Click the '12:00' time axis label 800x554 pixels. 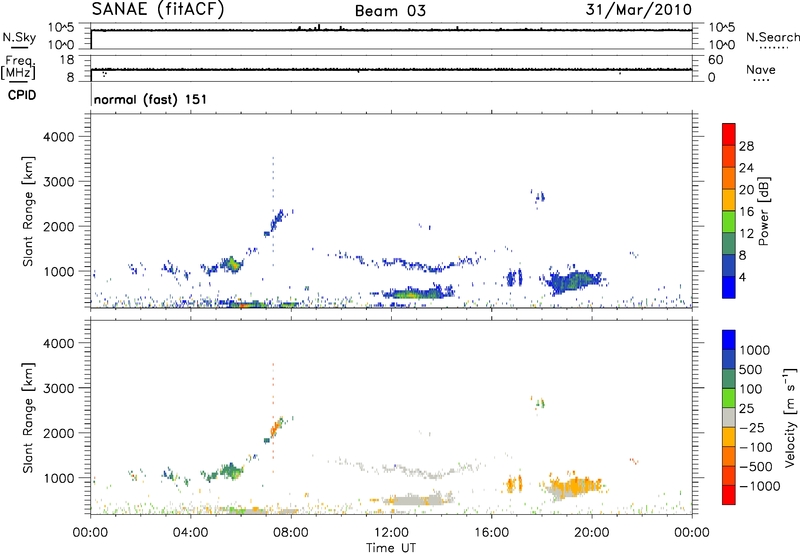point(391,533)
